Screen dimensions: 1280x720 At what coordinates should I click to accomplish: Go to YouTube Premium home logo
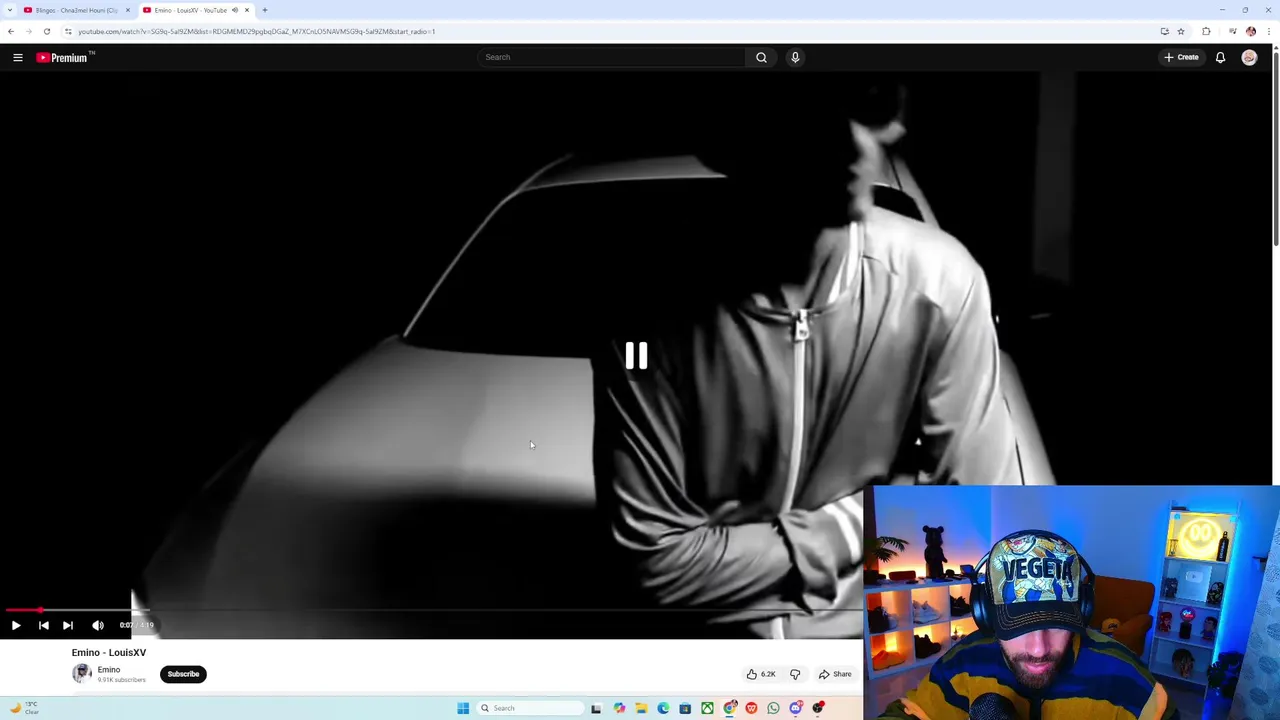coord(65,57)
